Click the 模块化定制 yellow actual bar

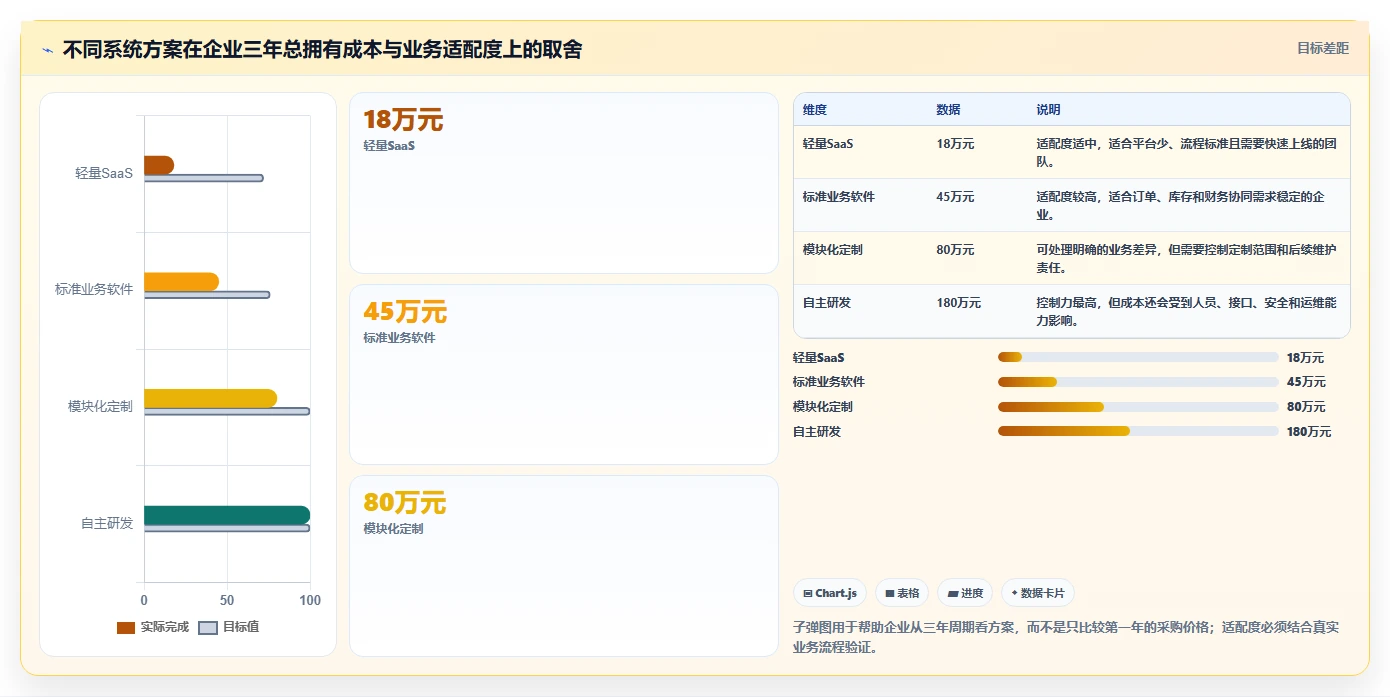[x=210, y=398]
